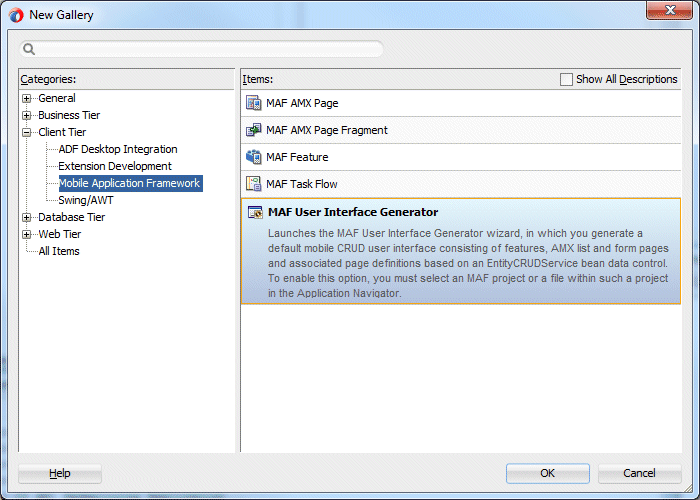This screenshot has width=700, height=500.
Task: Click the MAF AMX Page icon
Action: coord(254,103)
